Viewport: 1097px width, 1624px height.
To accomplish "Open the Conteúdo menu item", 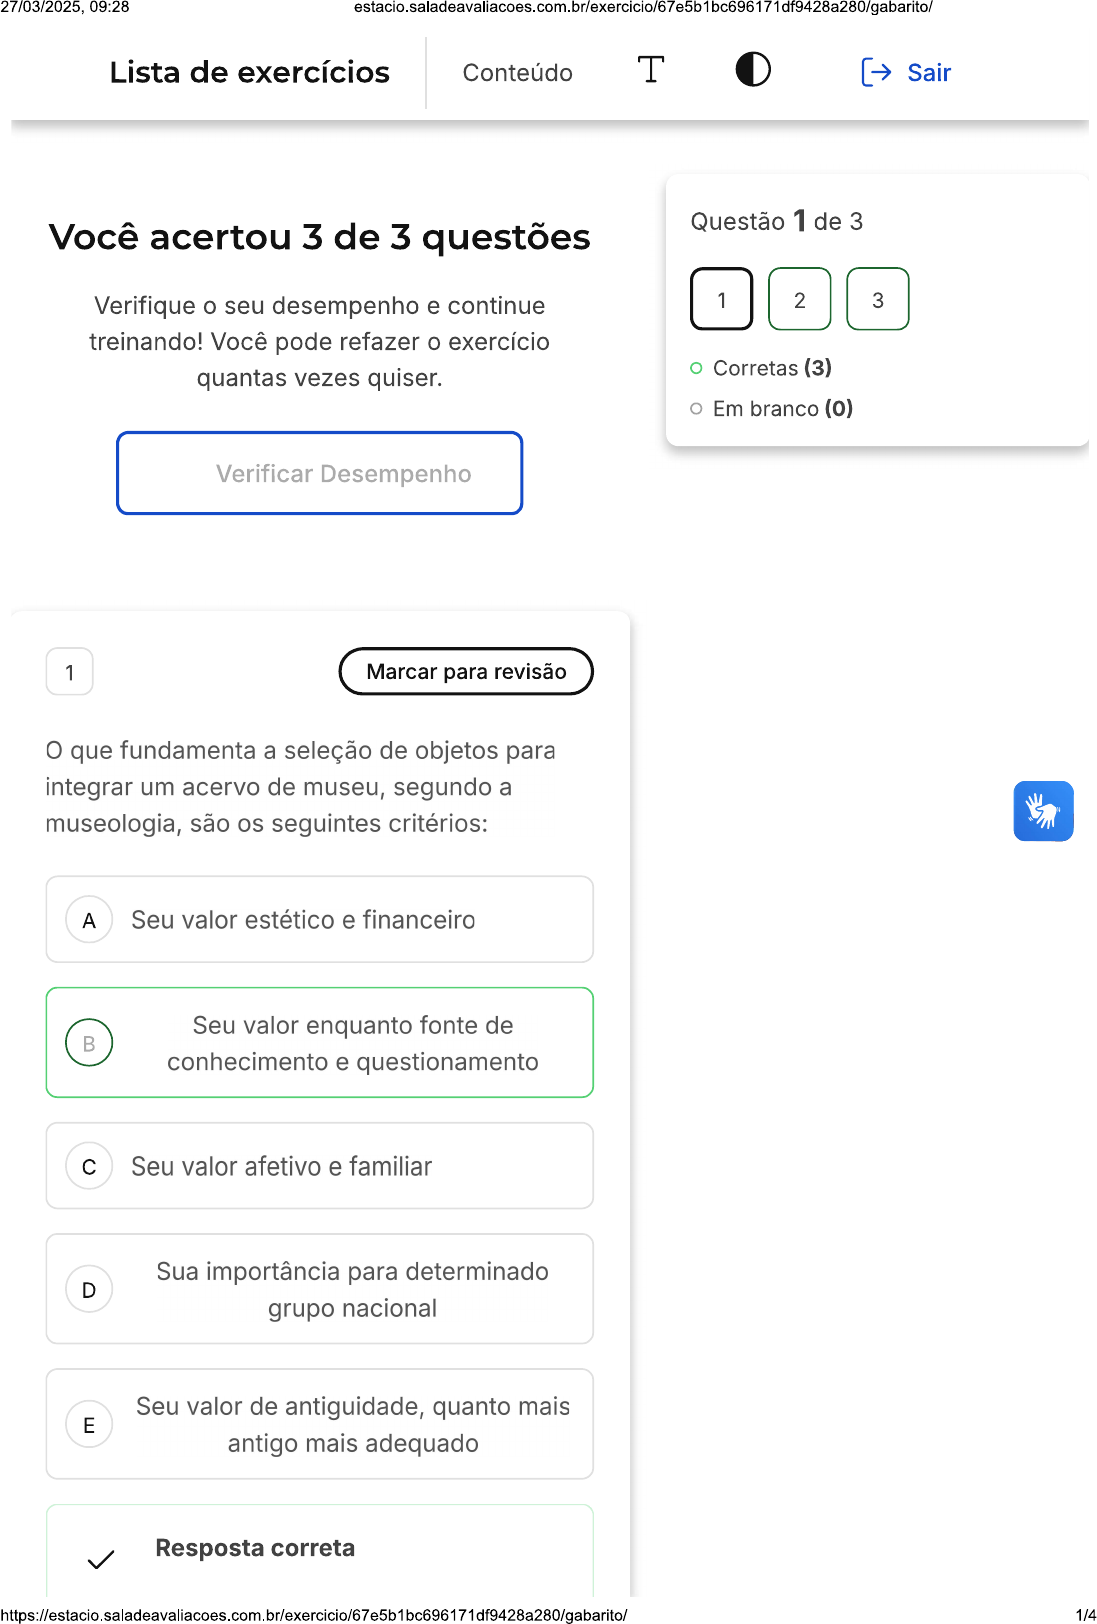I will (517, 73).
